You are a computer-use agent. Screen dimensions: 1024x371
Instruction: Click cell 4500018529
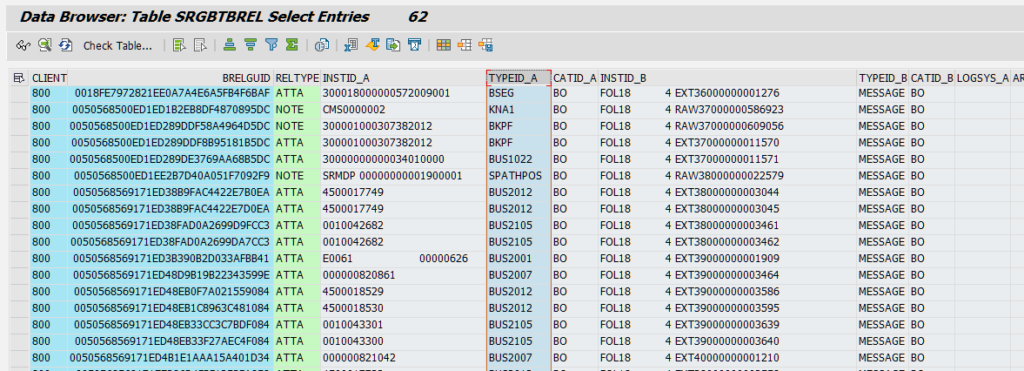(403, 291)
